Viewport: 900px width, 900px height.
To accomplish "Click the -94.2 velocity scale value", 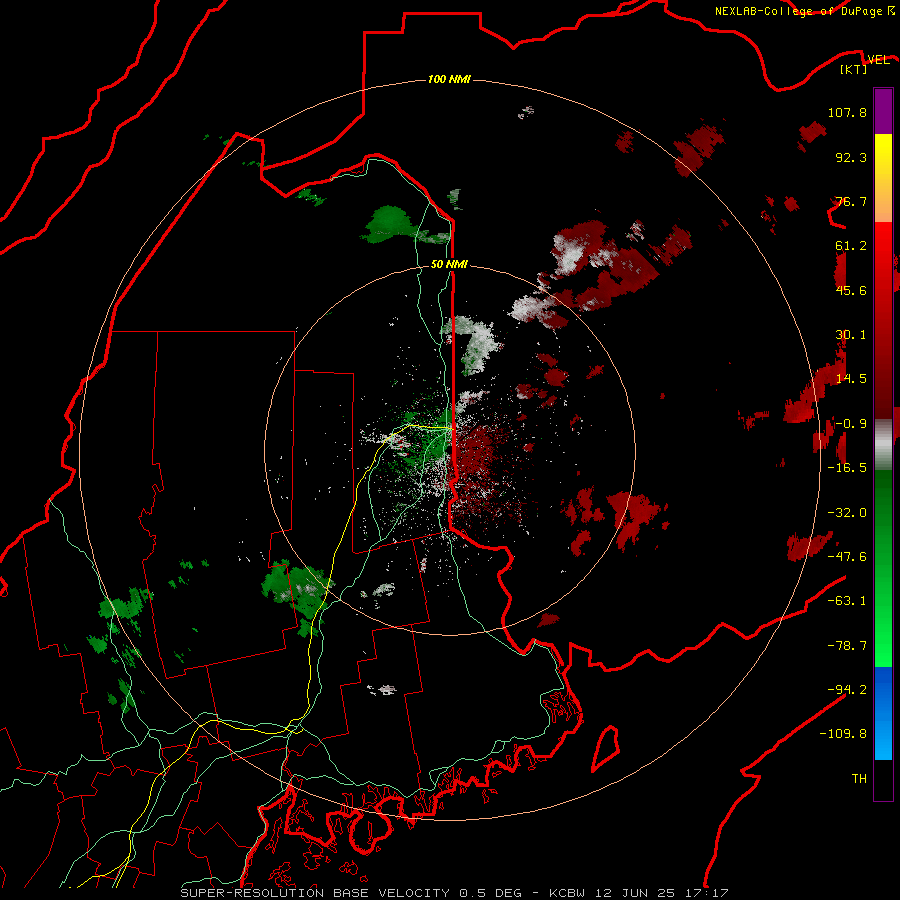I will 847,690.
